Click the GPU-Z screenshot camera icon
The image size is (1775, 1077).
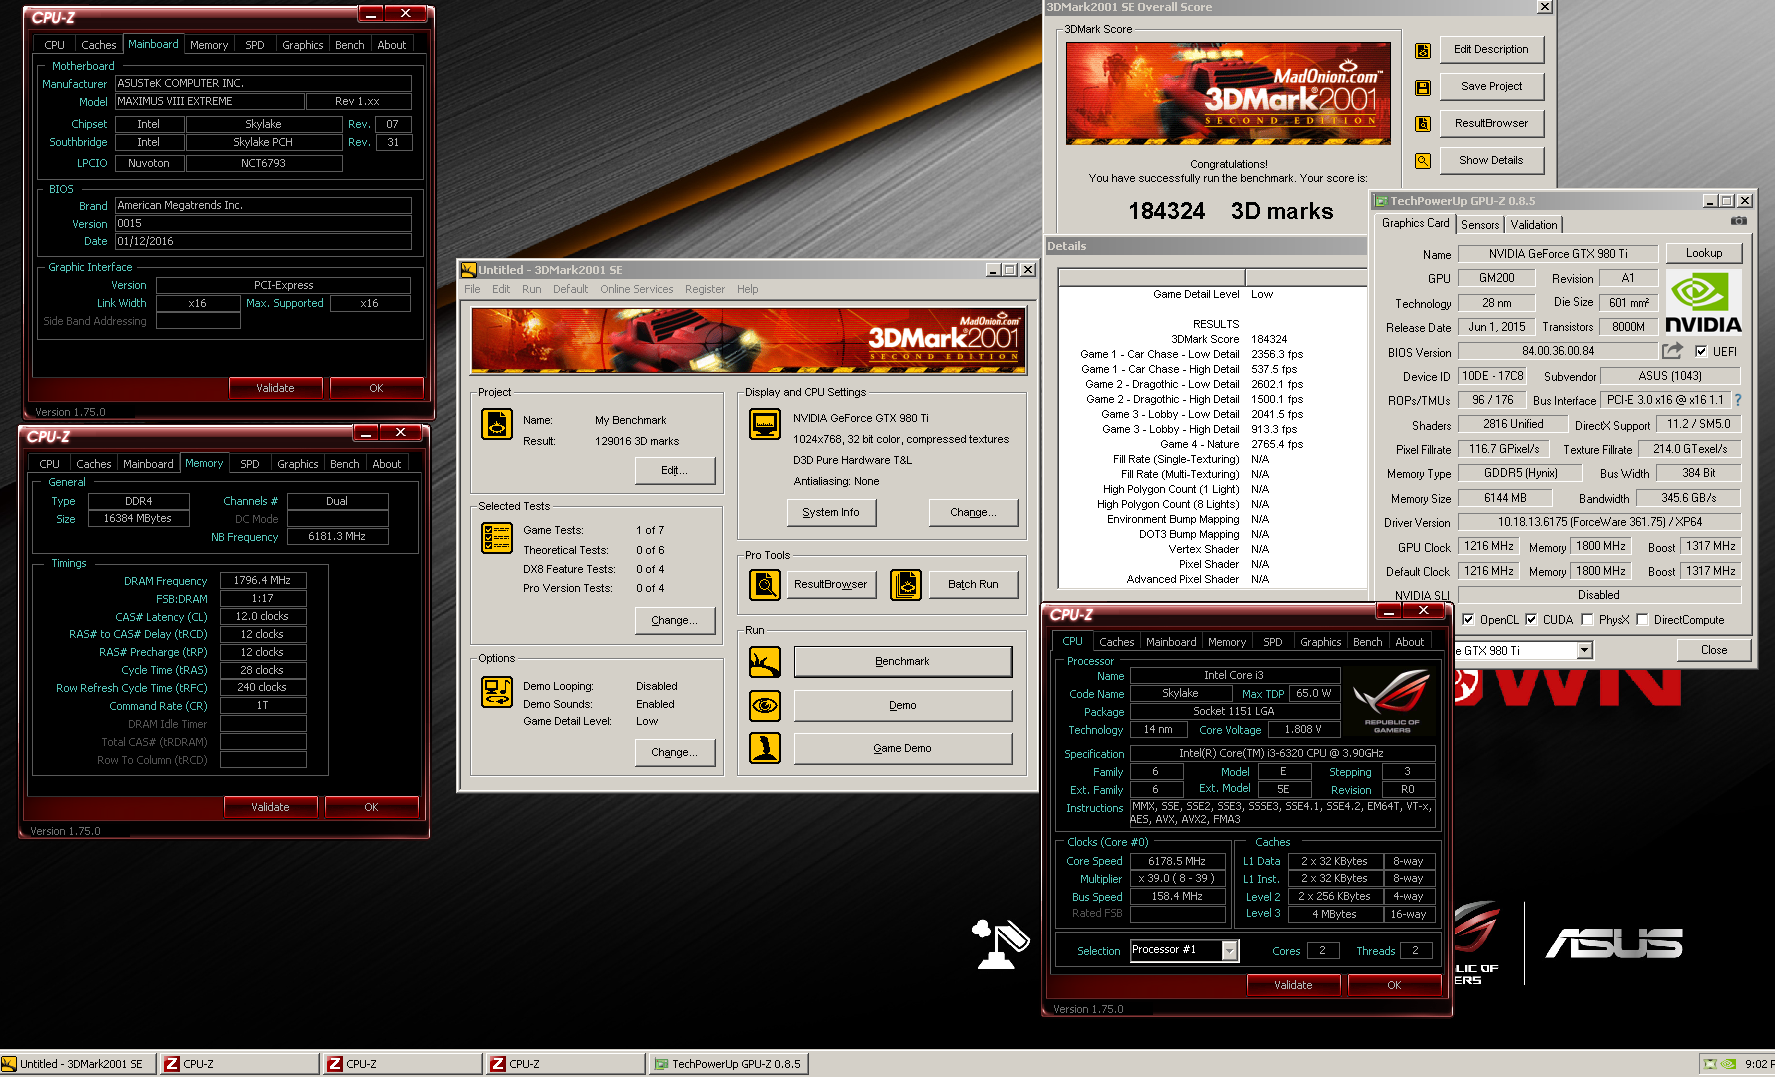point(1739,221)
